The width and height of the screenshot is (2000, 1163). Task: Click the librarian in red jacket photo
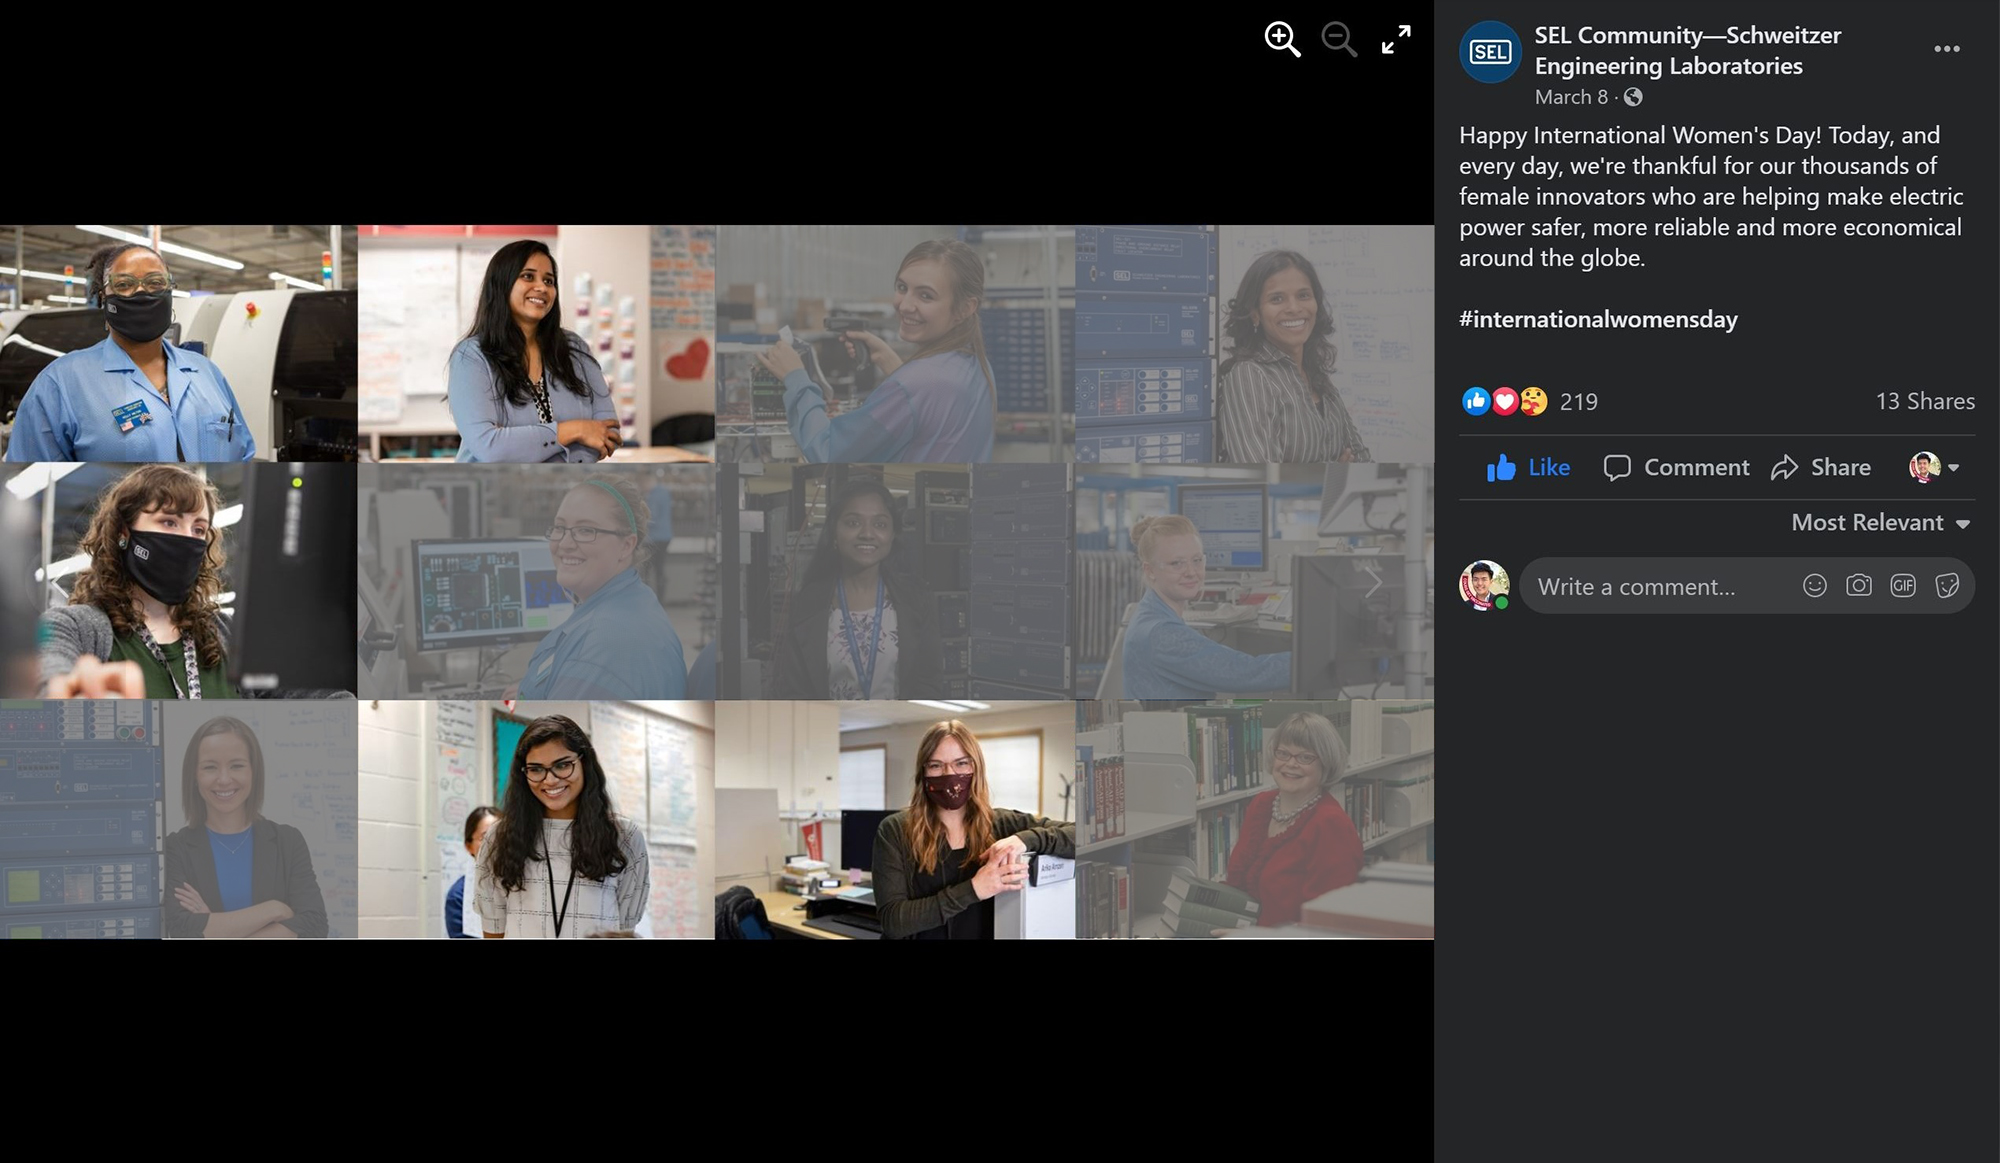1255,819
